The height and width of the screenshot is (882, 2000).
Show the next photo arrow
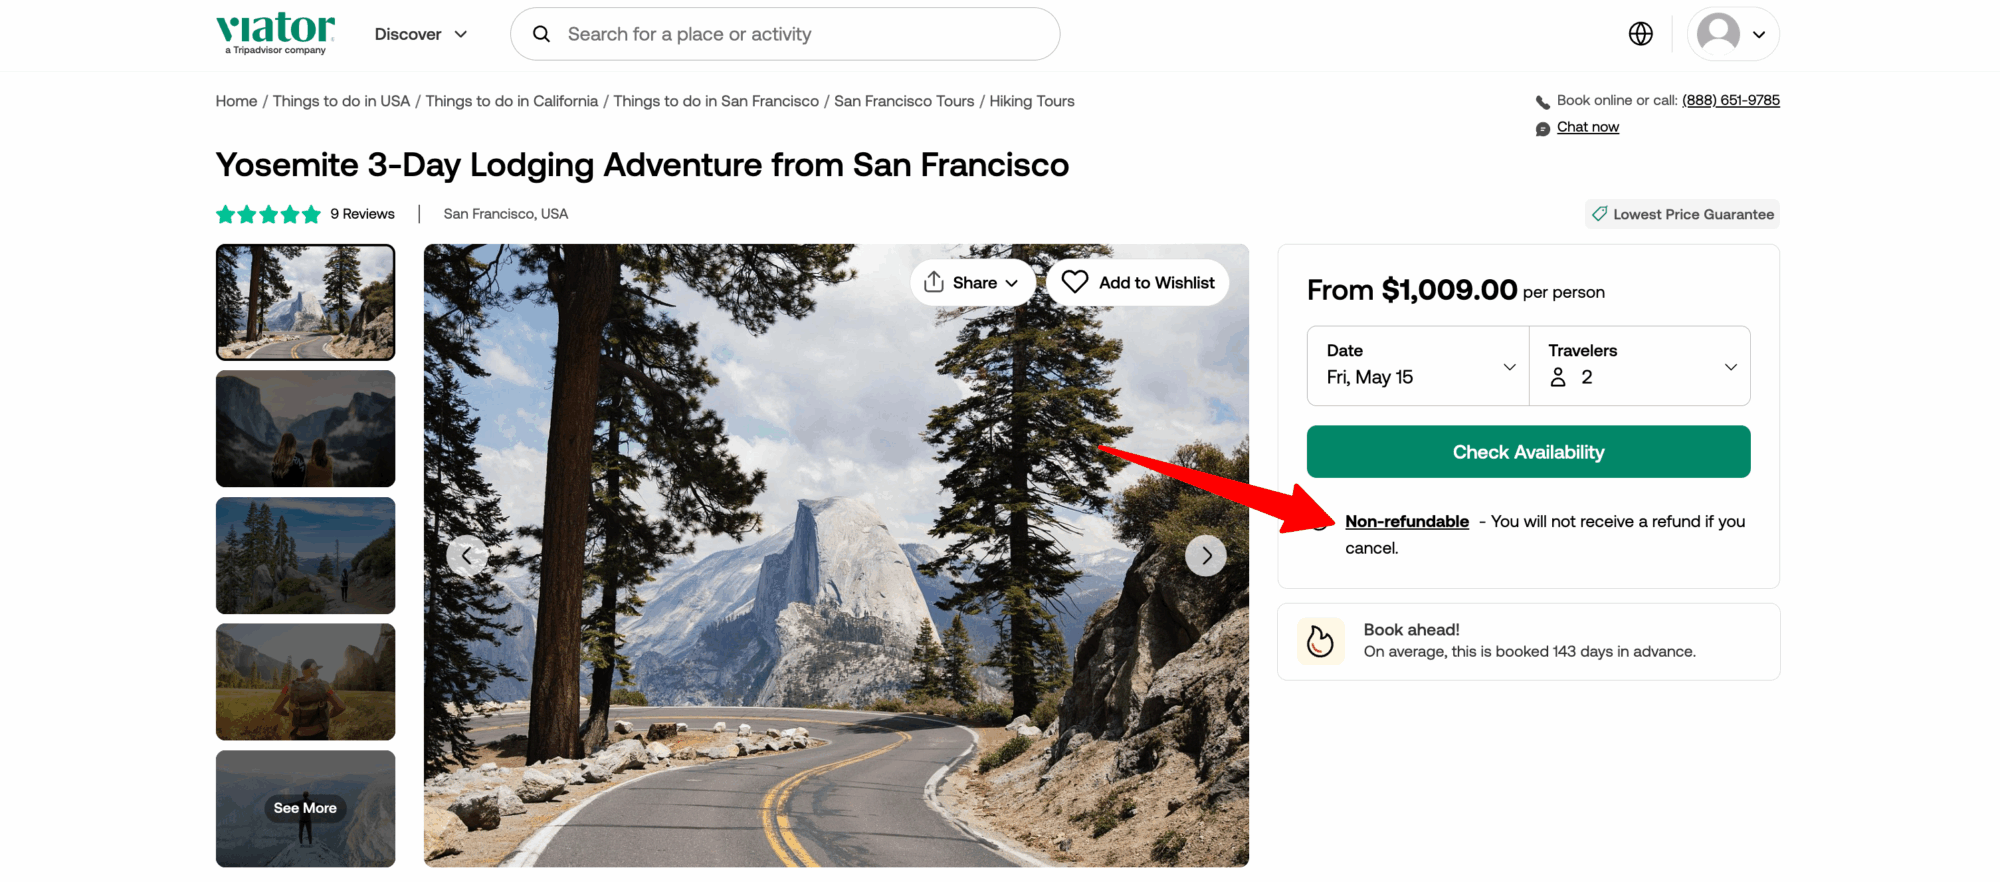(x=1205, y=555)
